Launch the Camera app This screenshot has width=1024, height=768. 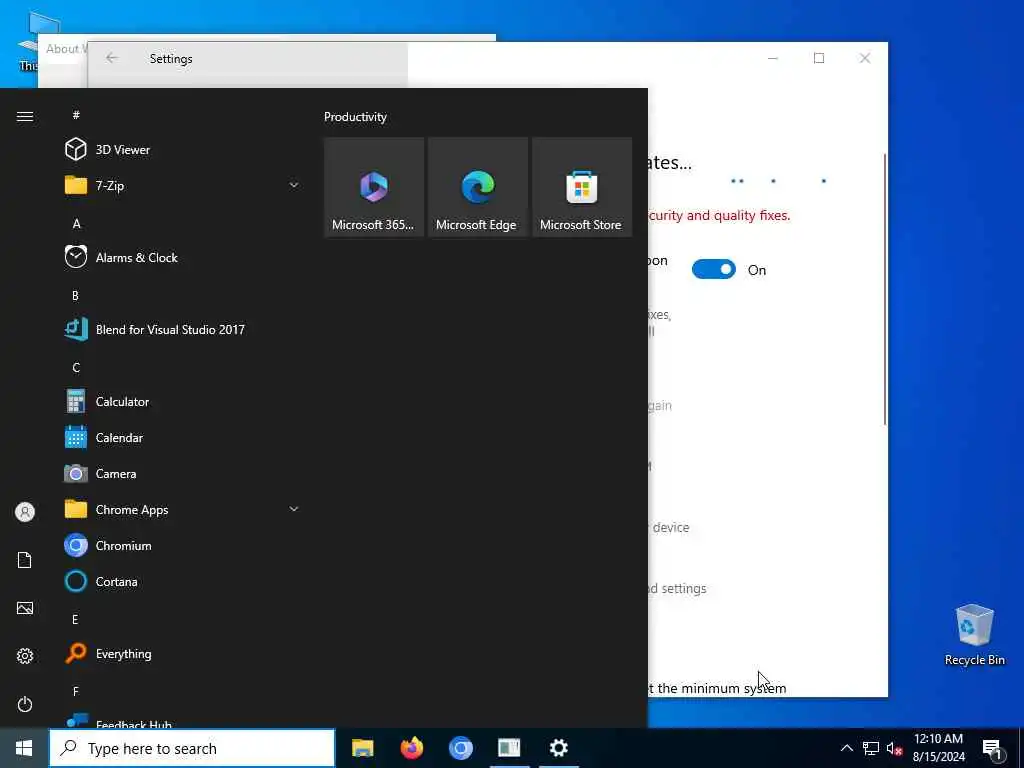pyautogui.click(x=183, y=473)
